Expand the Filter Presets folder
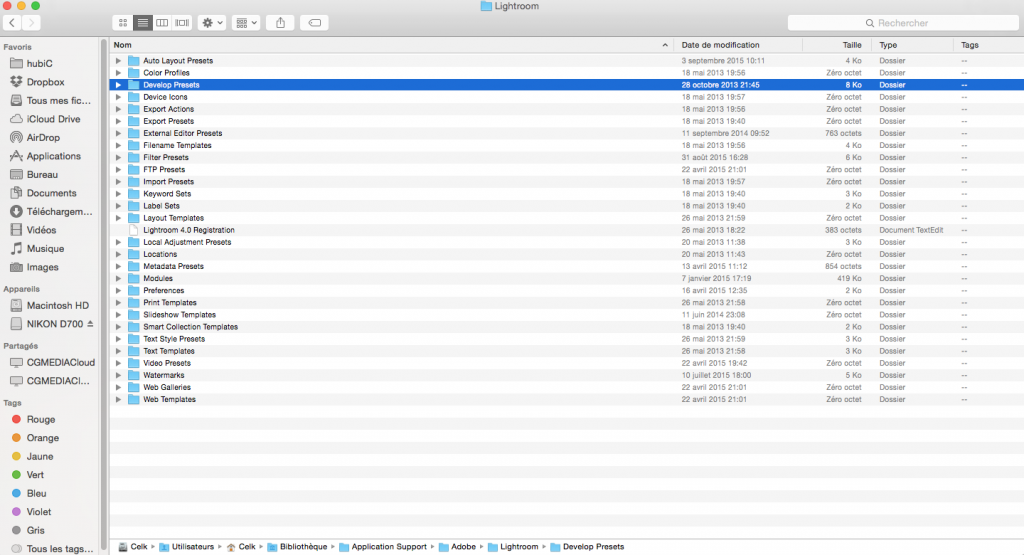Image resolution: width=1024 pixels, height=555 pixels. click(118, 157)
